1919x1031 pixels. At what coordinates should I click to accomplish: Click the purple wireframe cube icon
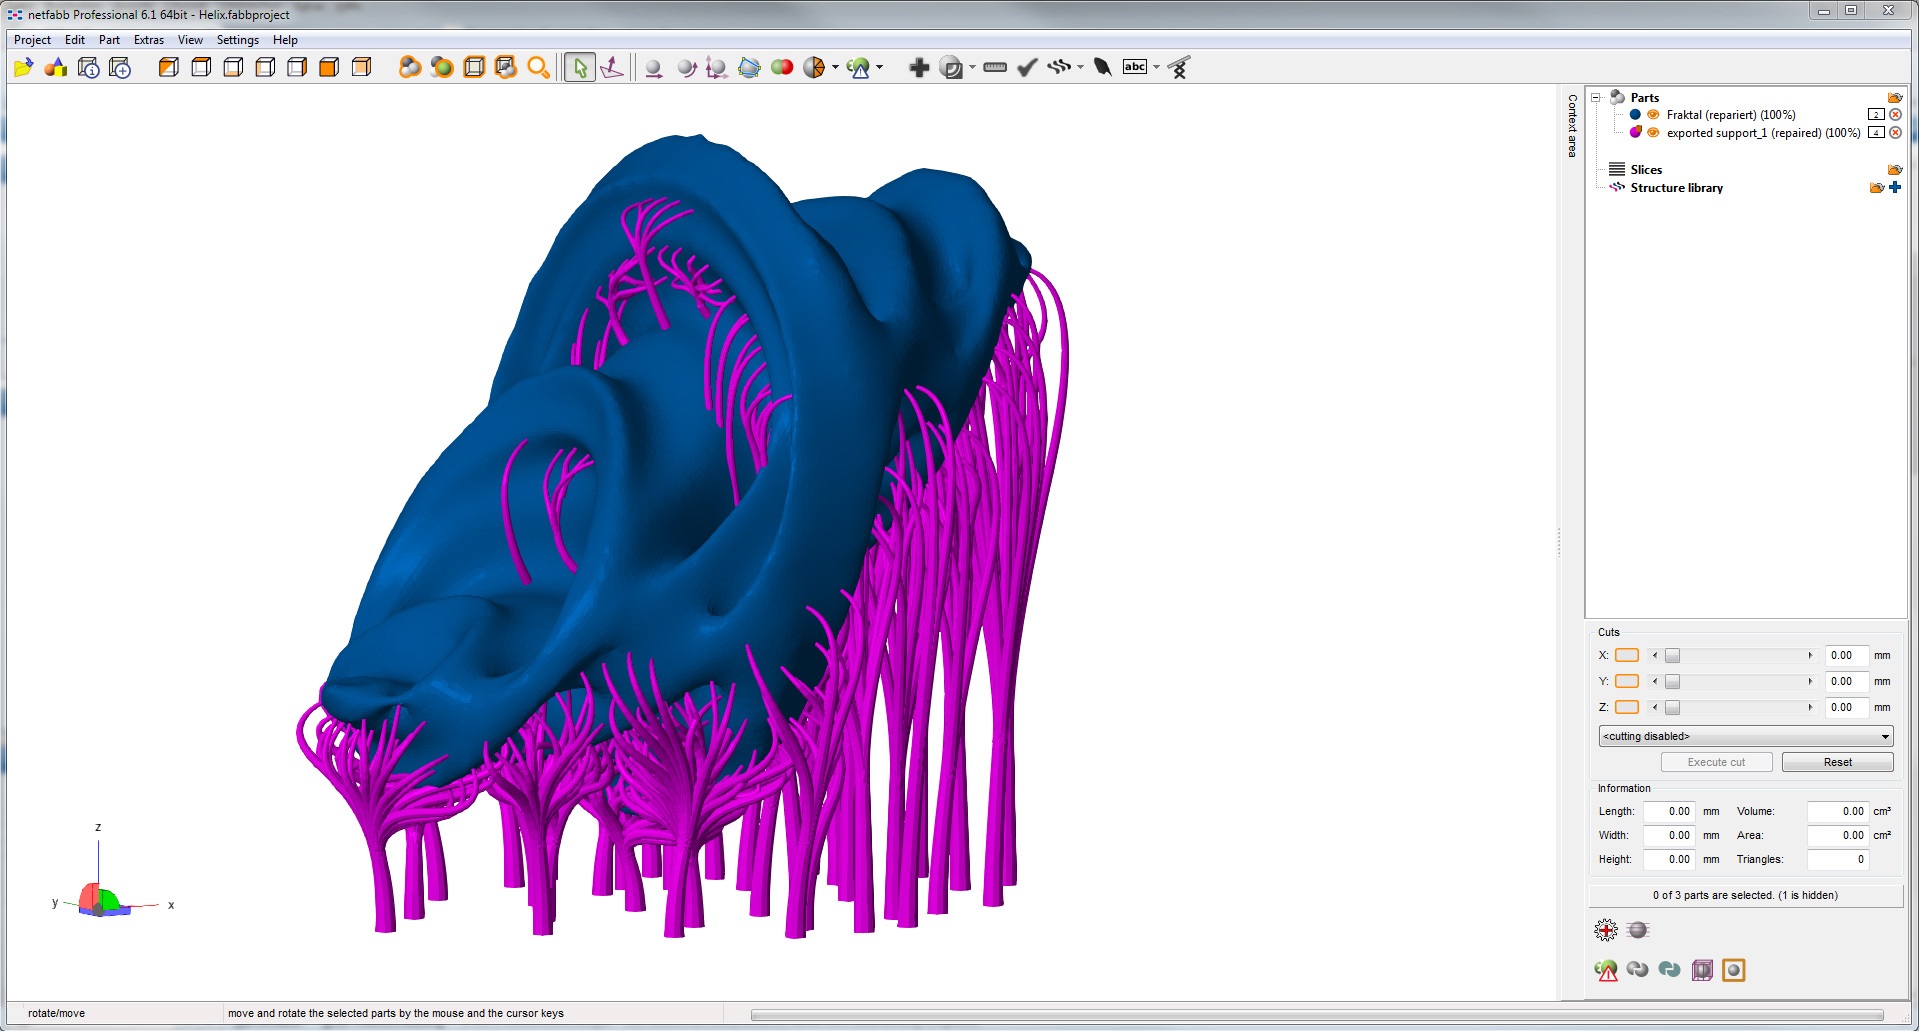point(1702,970)
